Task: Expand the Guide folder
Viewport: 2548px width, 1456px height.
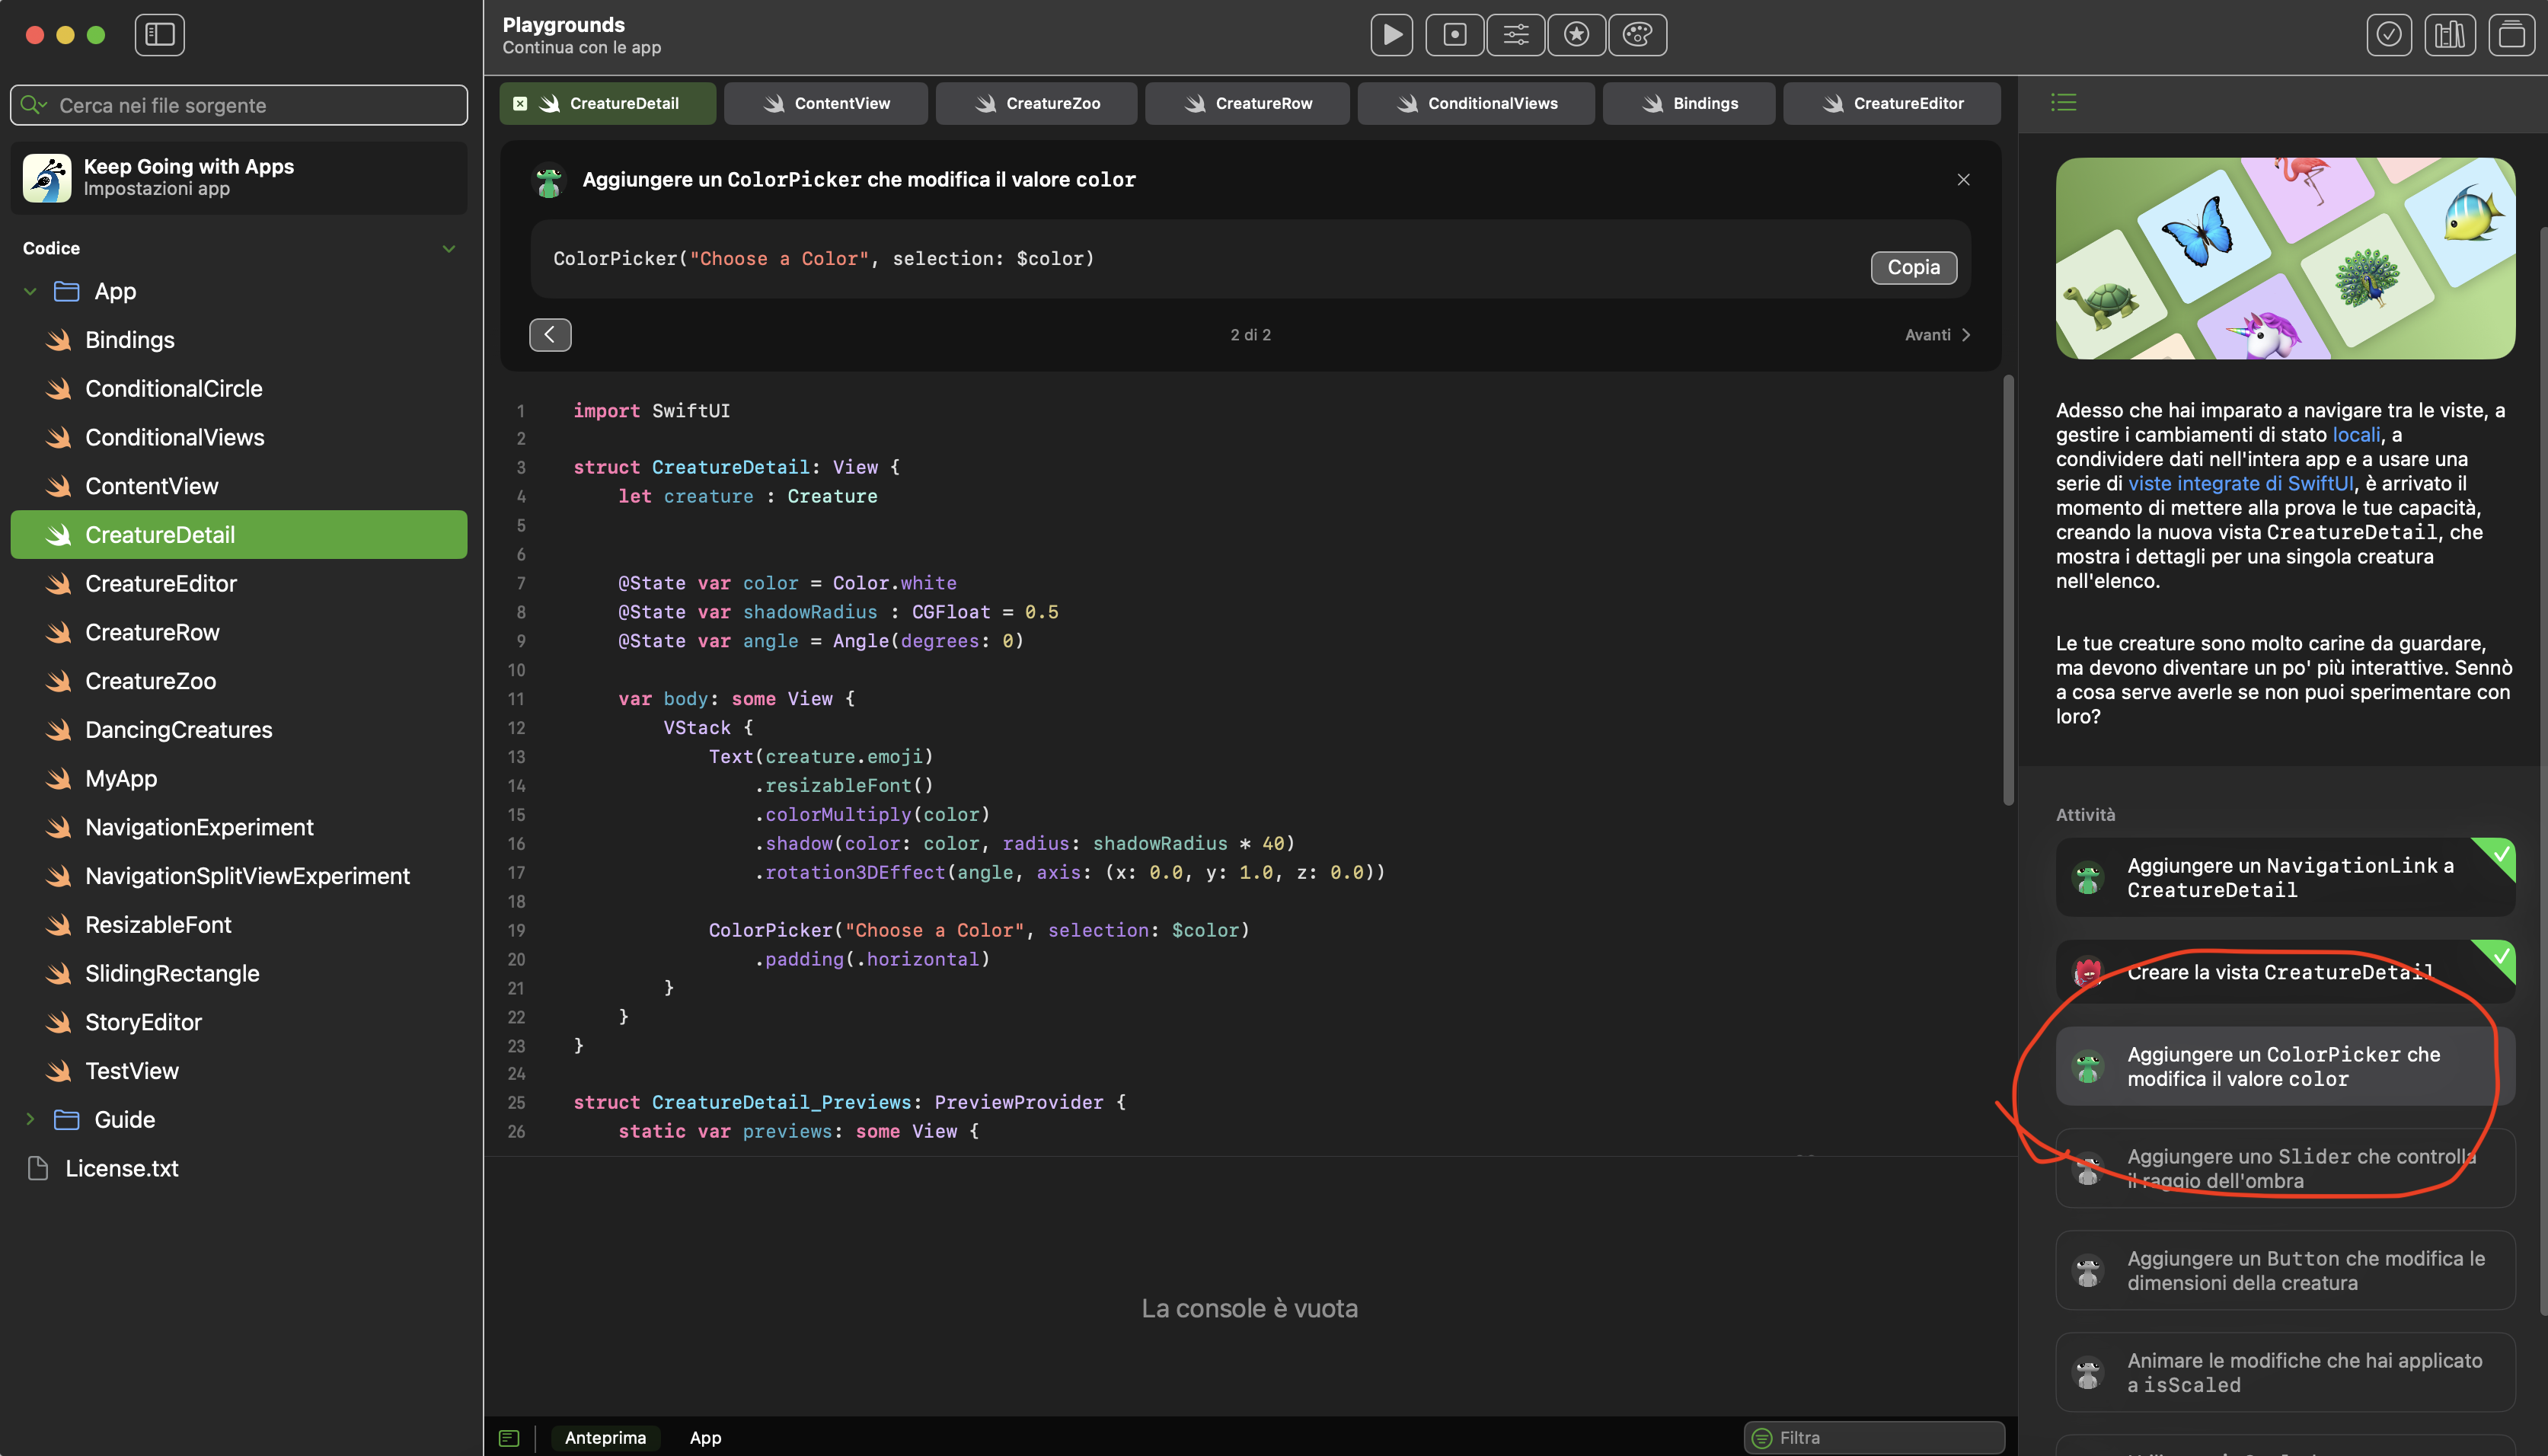Action: point(30,1119)
